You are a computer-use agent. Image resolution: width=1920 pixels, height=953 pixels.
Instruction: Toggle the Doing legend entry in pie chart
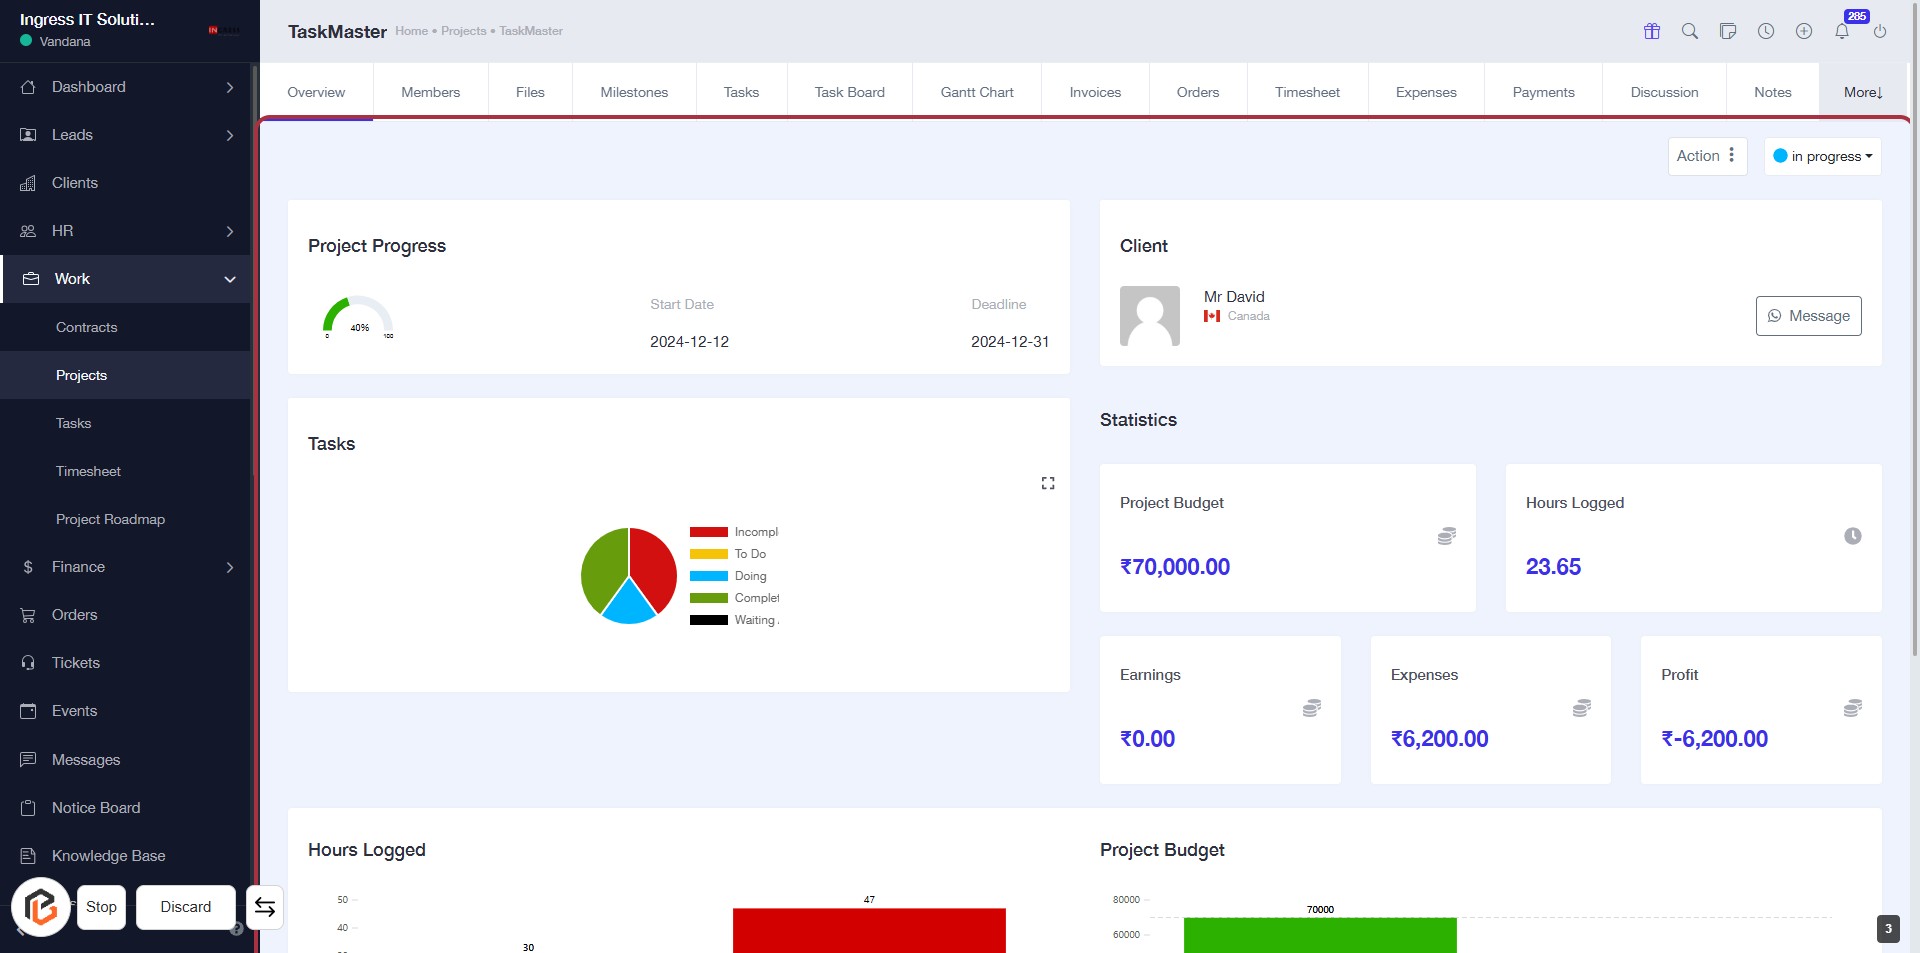(x=730, y=576)
